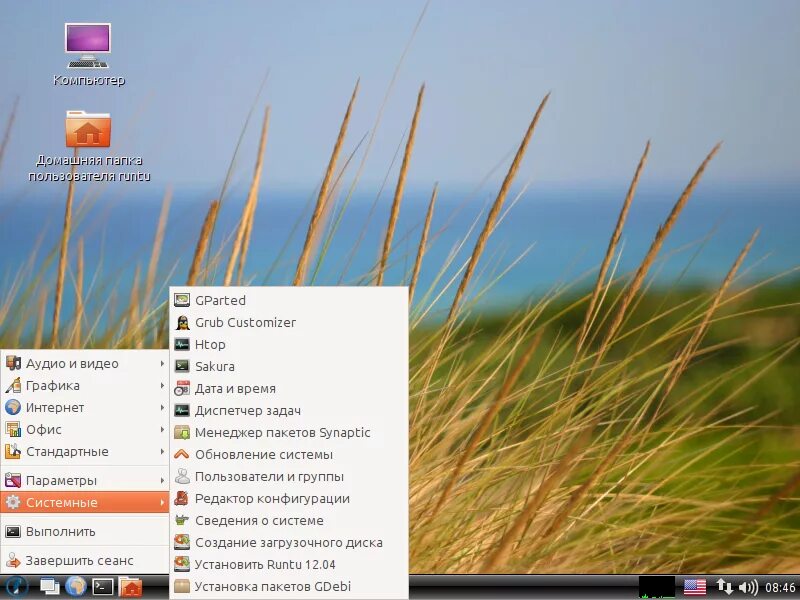Open Пользователи и группы entry
The width and height of the screenshot is (800, 600).
[x=289, y=476]
